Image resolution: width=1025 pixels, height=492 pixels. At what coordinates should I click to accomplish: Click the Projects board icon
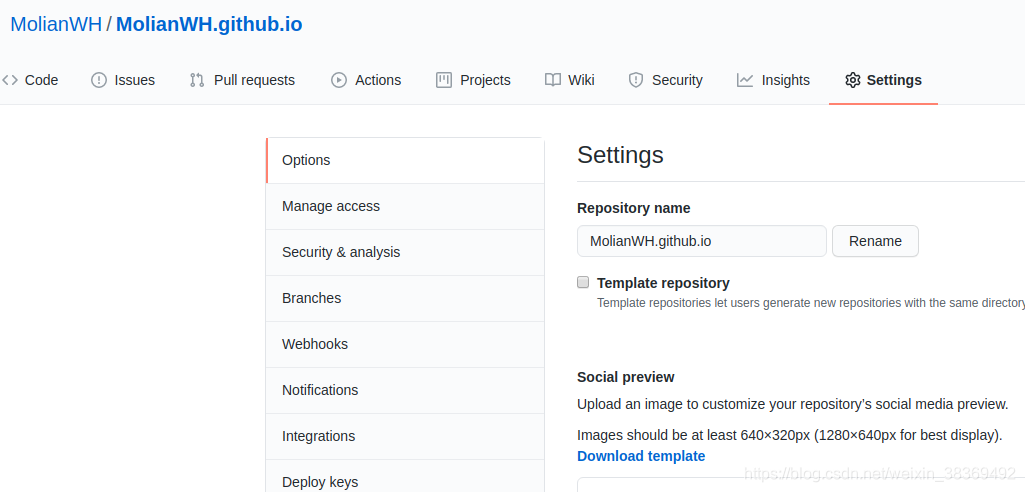coord(444,80)
